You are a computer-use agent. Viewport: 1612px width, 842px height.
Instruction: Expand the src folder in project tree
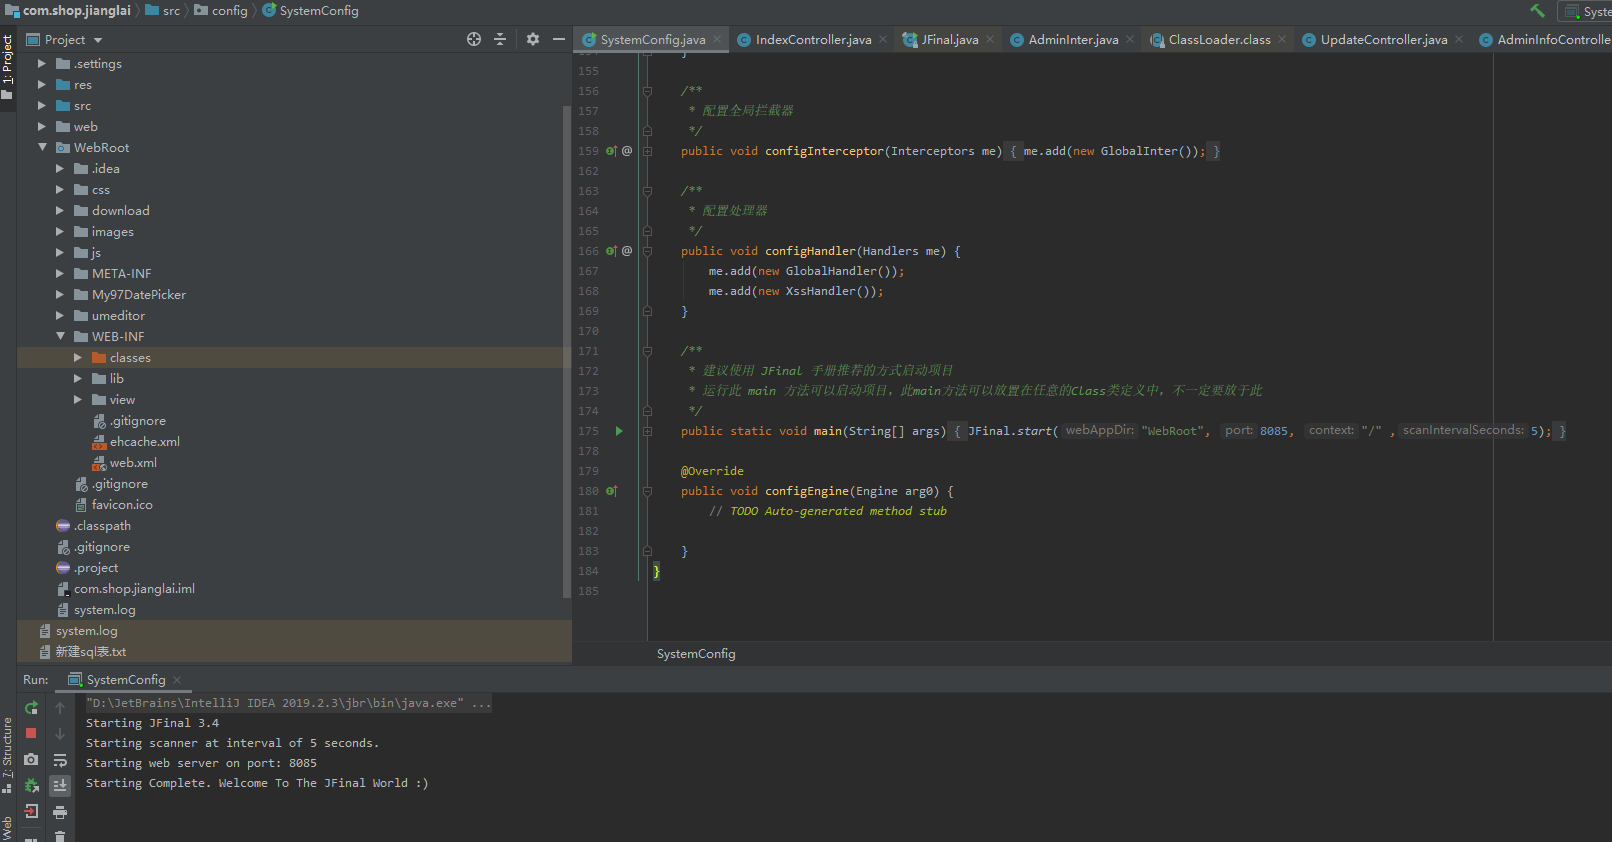pyautogui.click(x=42, y=105)
